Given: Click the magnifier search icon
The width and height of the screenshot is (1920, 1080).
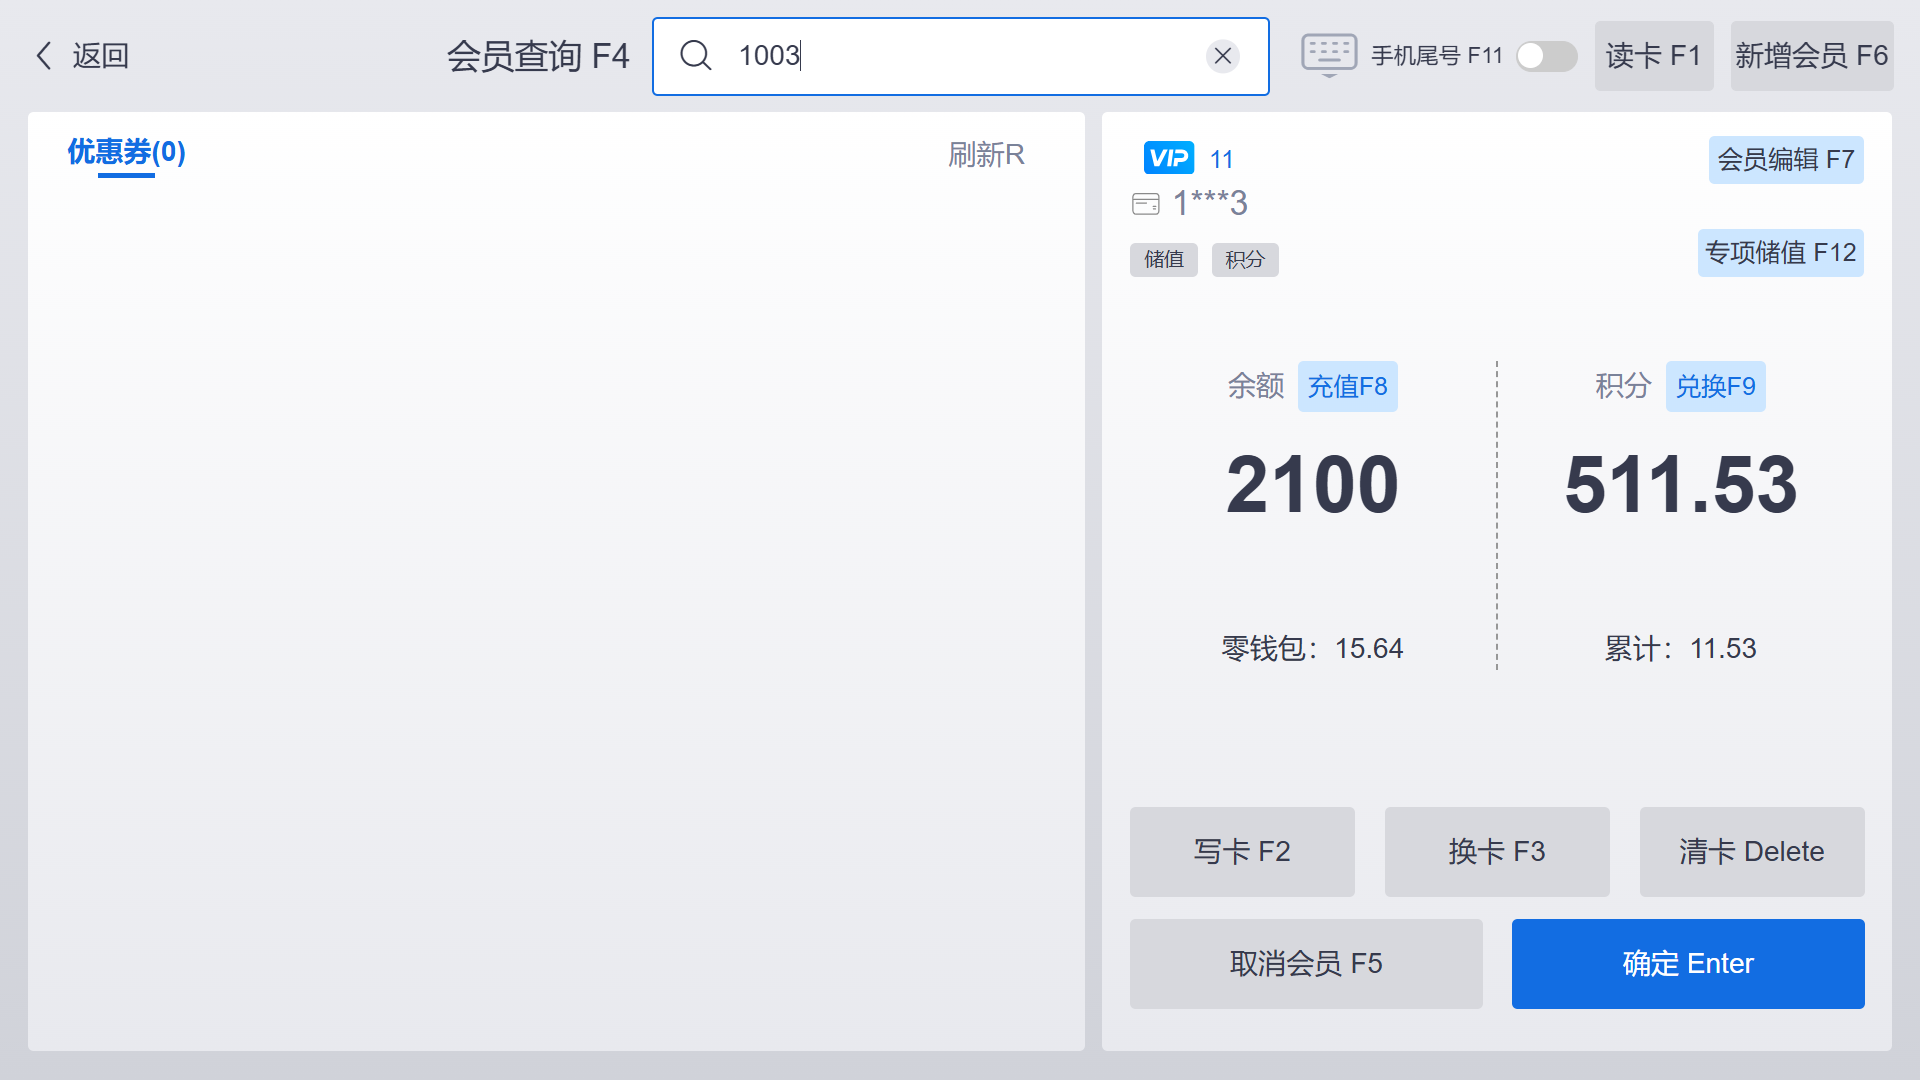Looking at the screenshot, I should (x=696, y=56).
